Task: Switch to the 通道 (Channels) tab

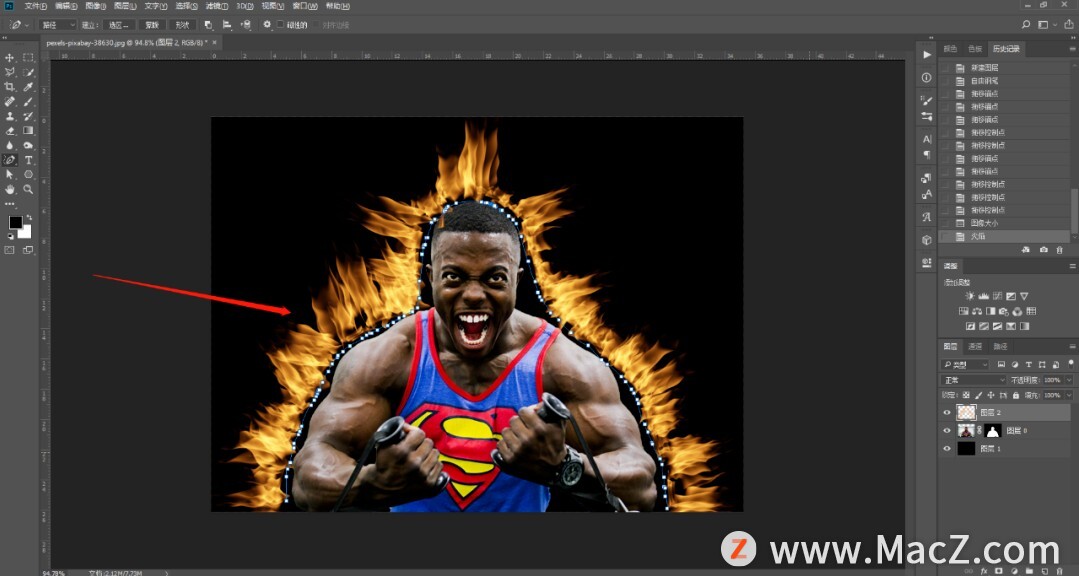Action: [975, 347]
